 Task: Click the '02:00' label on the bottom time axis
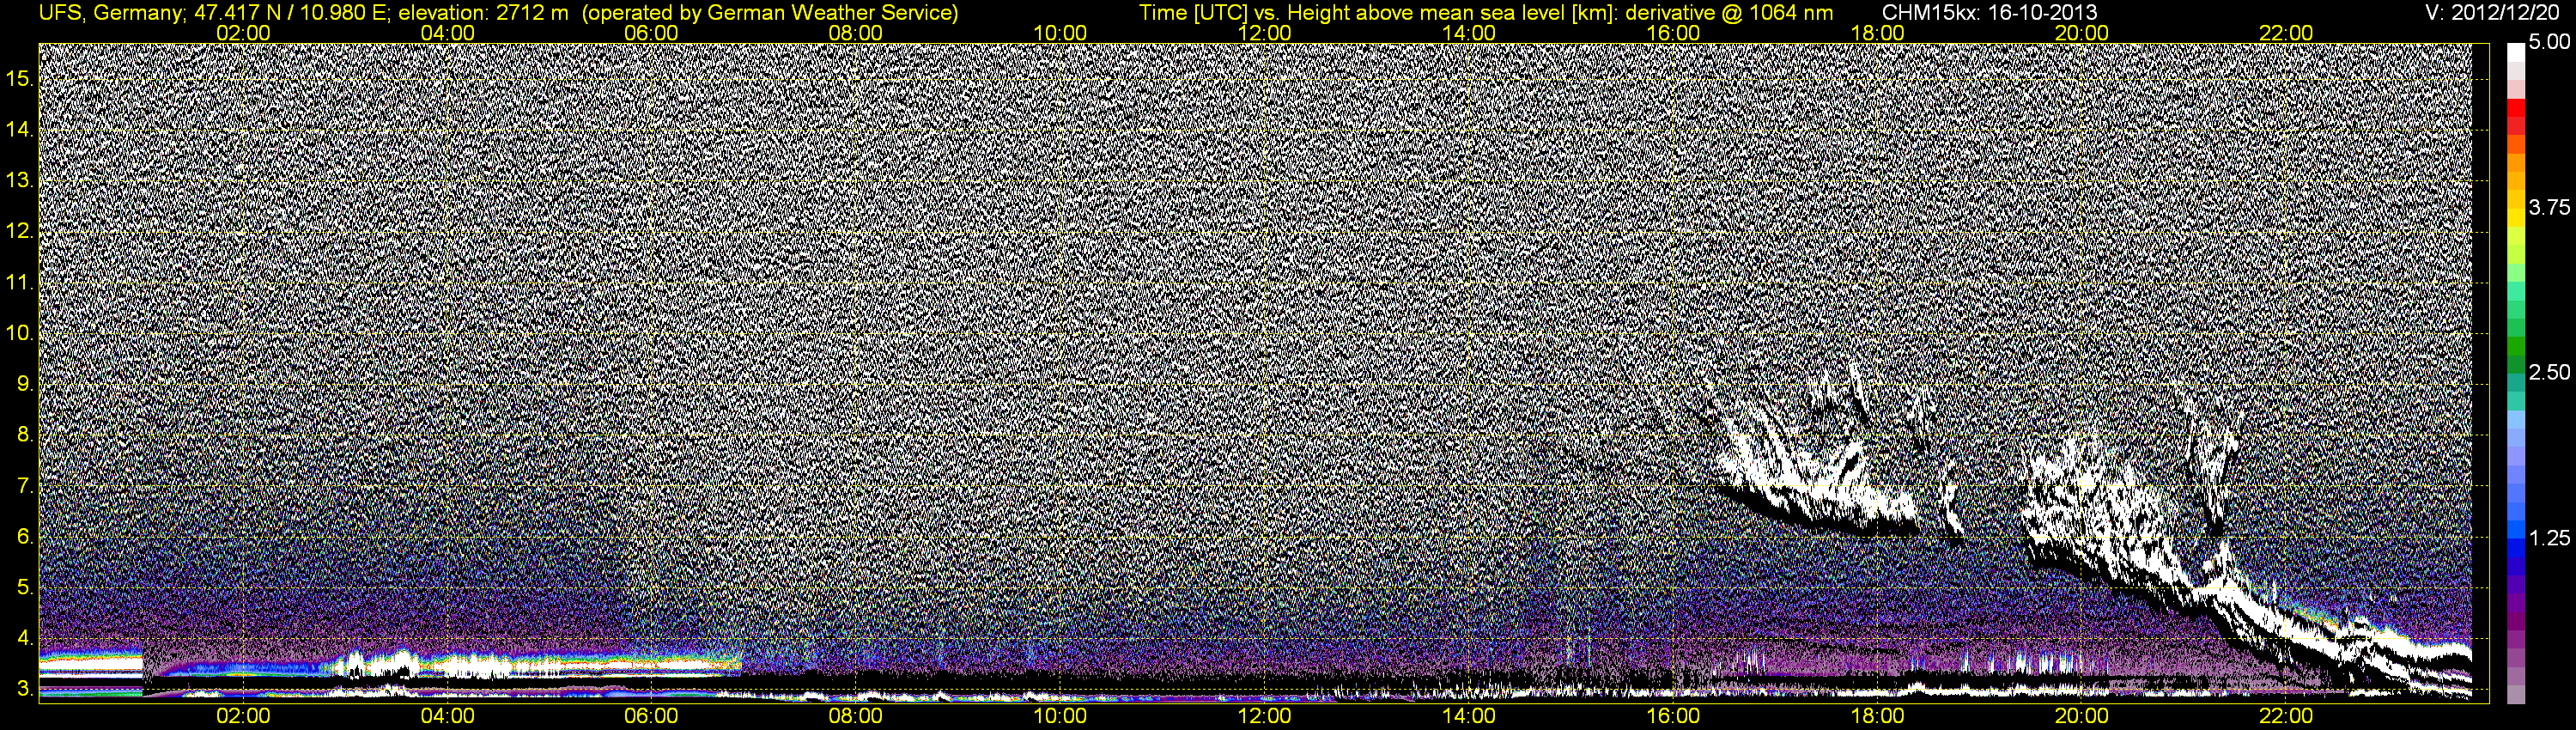click(x=243, y=716)
